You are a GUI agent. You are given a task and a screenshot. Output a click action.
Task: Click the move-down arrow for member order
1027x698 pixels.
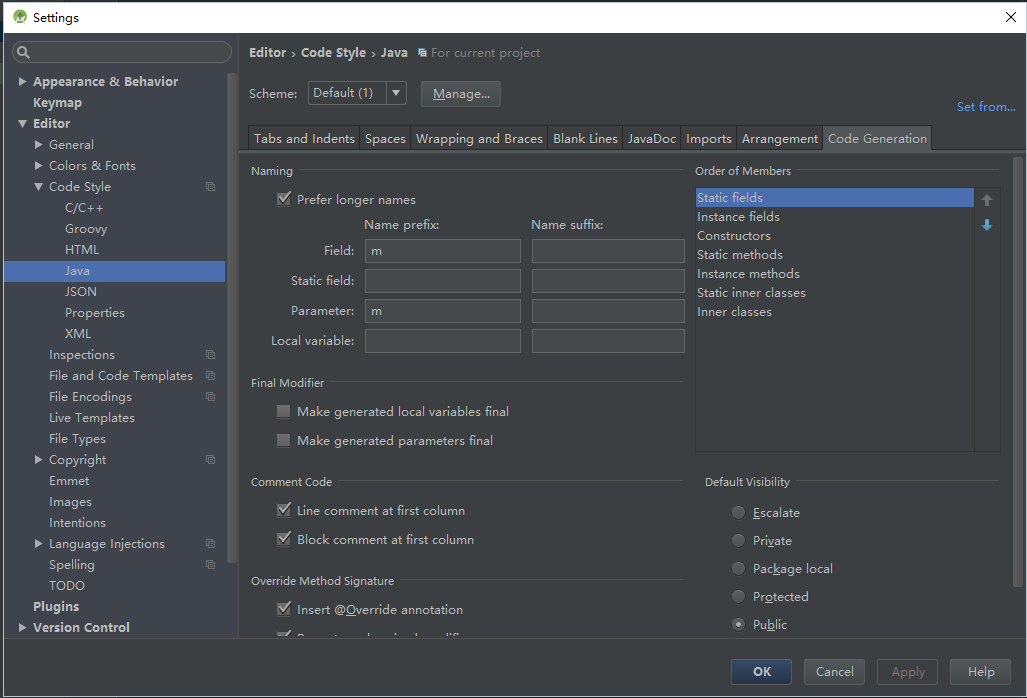987,226
